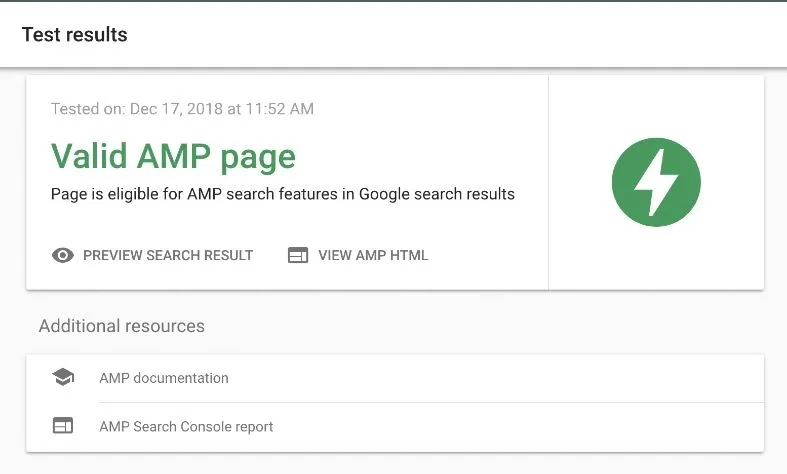This screenshot has width=787, height=474.
Task: Open the AMP documentation link
Action: click(x=164, y=378)
